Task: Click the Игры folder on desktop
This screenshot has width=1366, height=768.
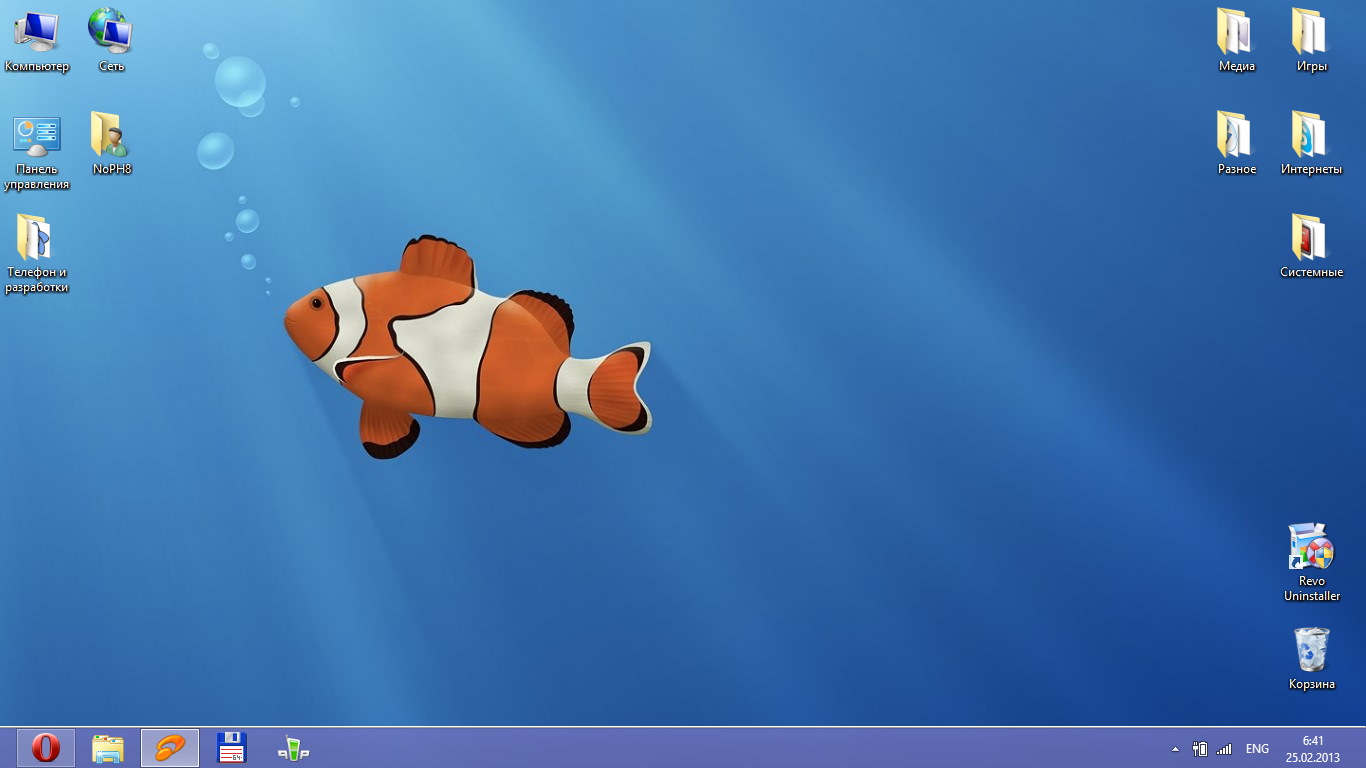Action: click(x=1311, y=40)
